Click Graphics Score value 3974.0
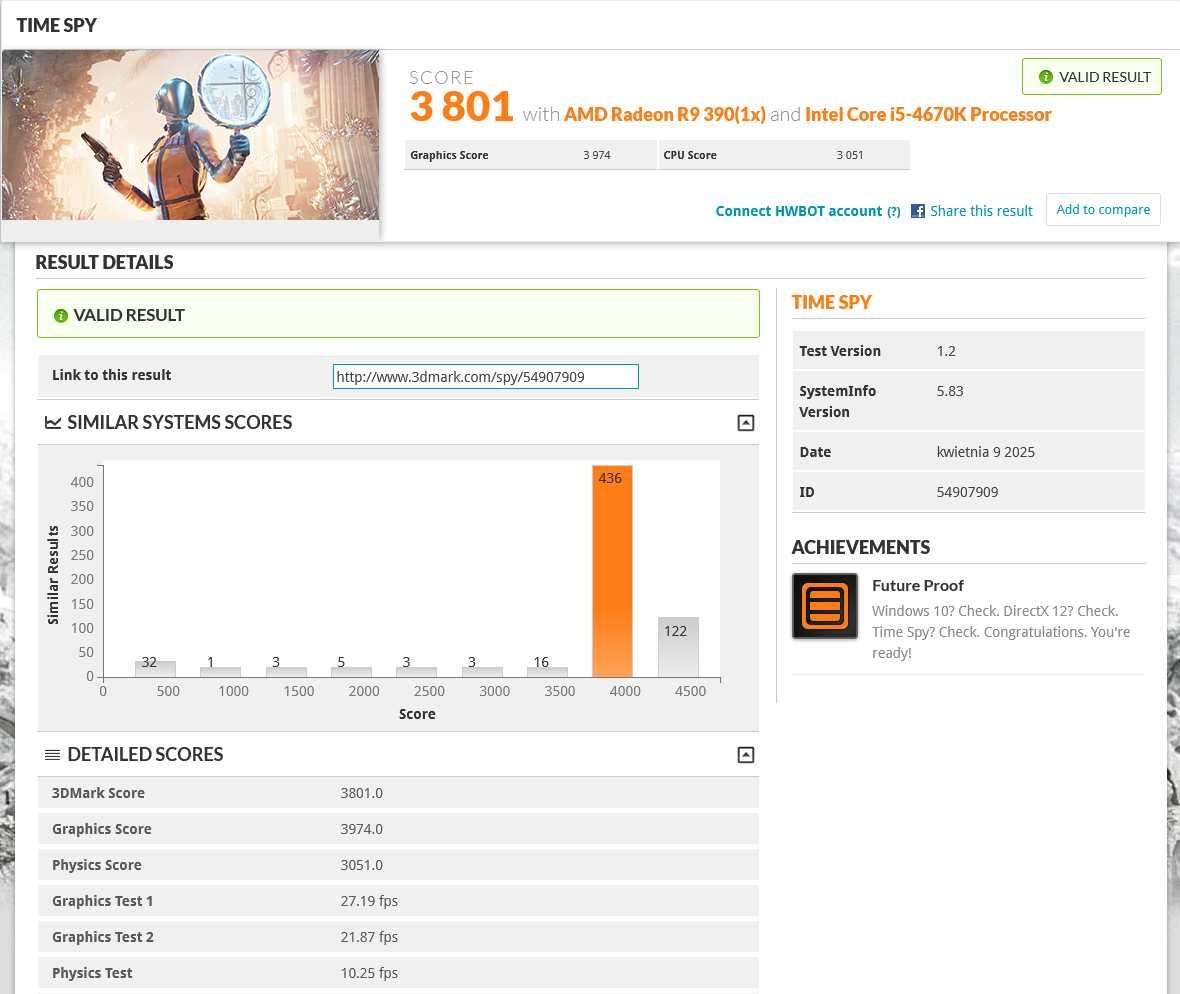The width and height of the screenshot is (1180, 994). coord(361,829)
